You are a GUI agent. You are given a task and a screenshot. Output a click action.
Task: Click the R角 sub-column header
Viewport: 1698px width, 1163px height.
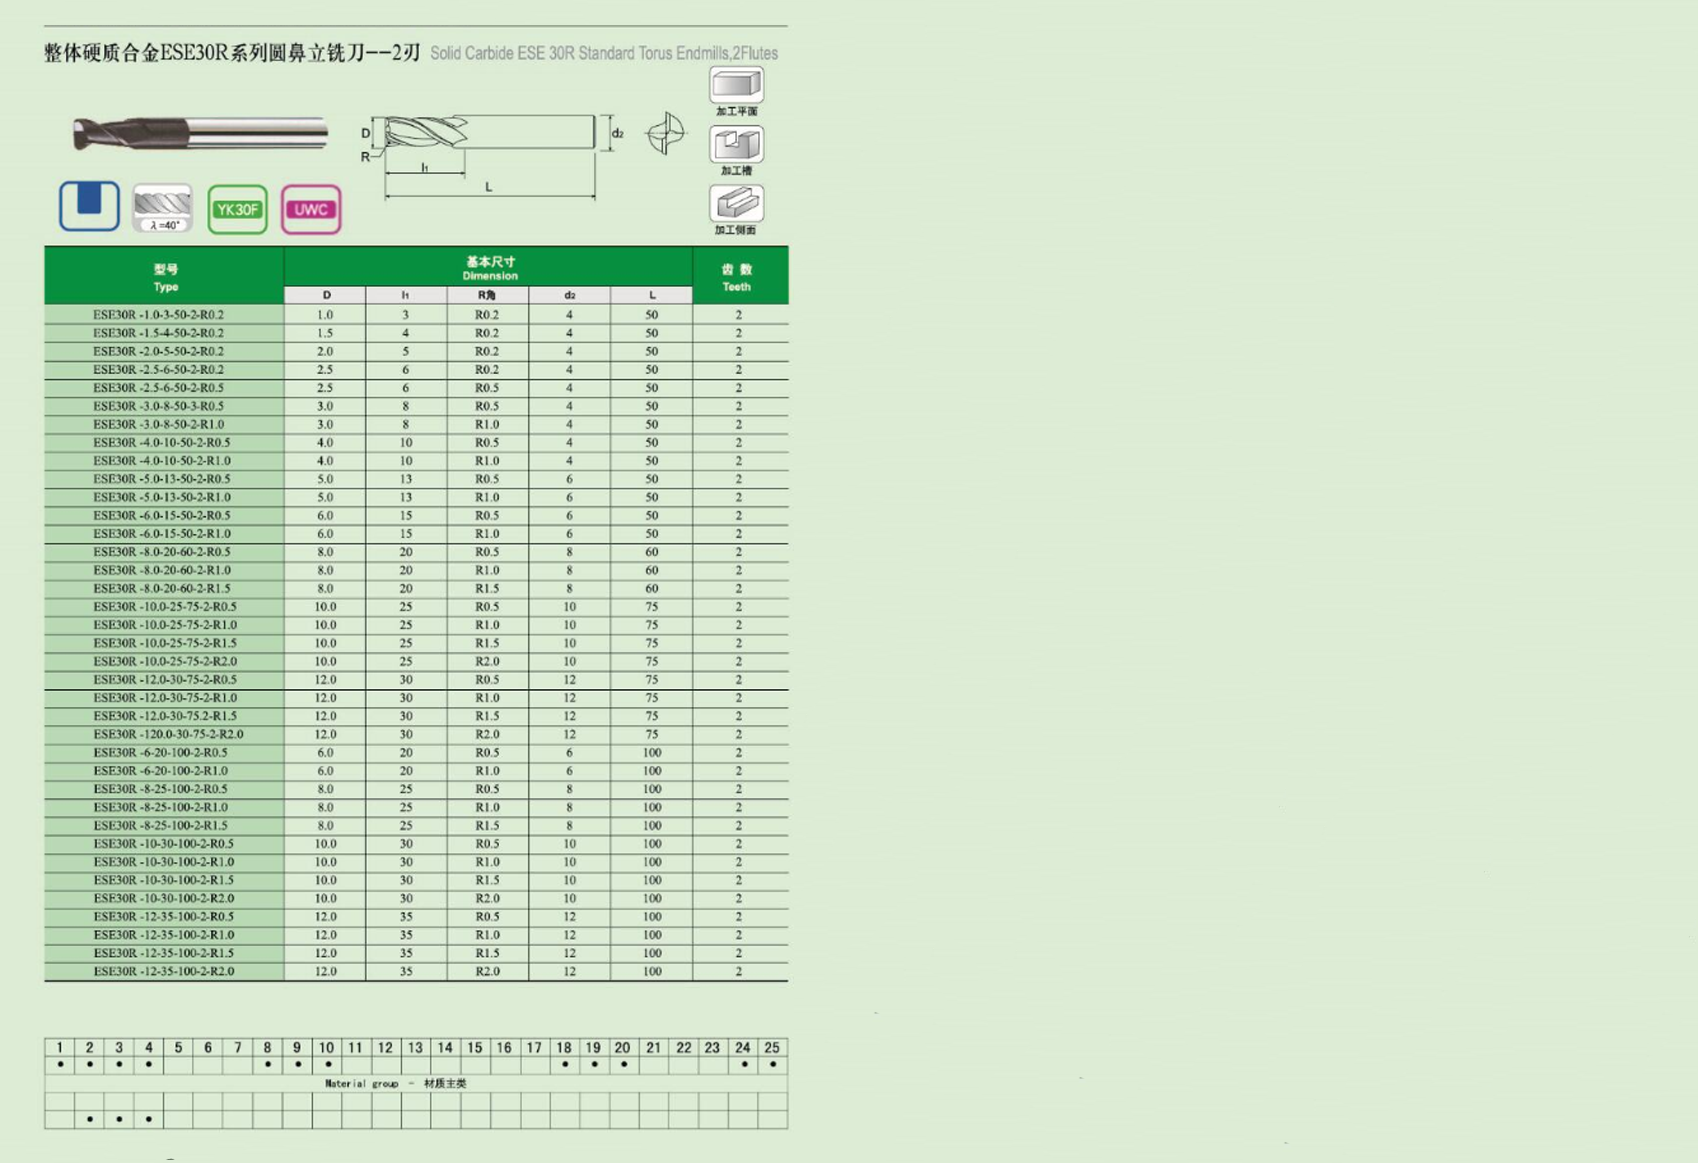pyautogui.click(x=487, y=295)
